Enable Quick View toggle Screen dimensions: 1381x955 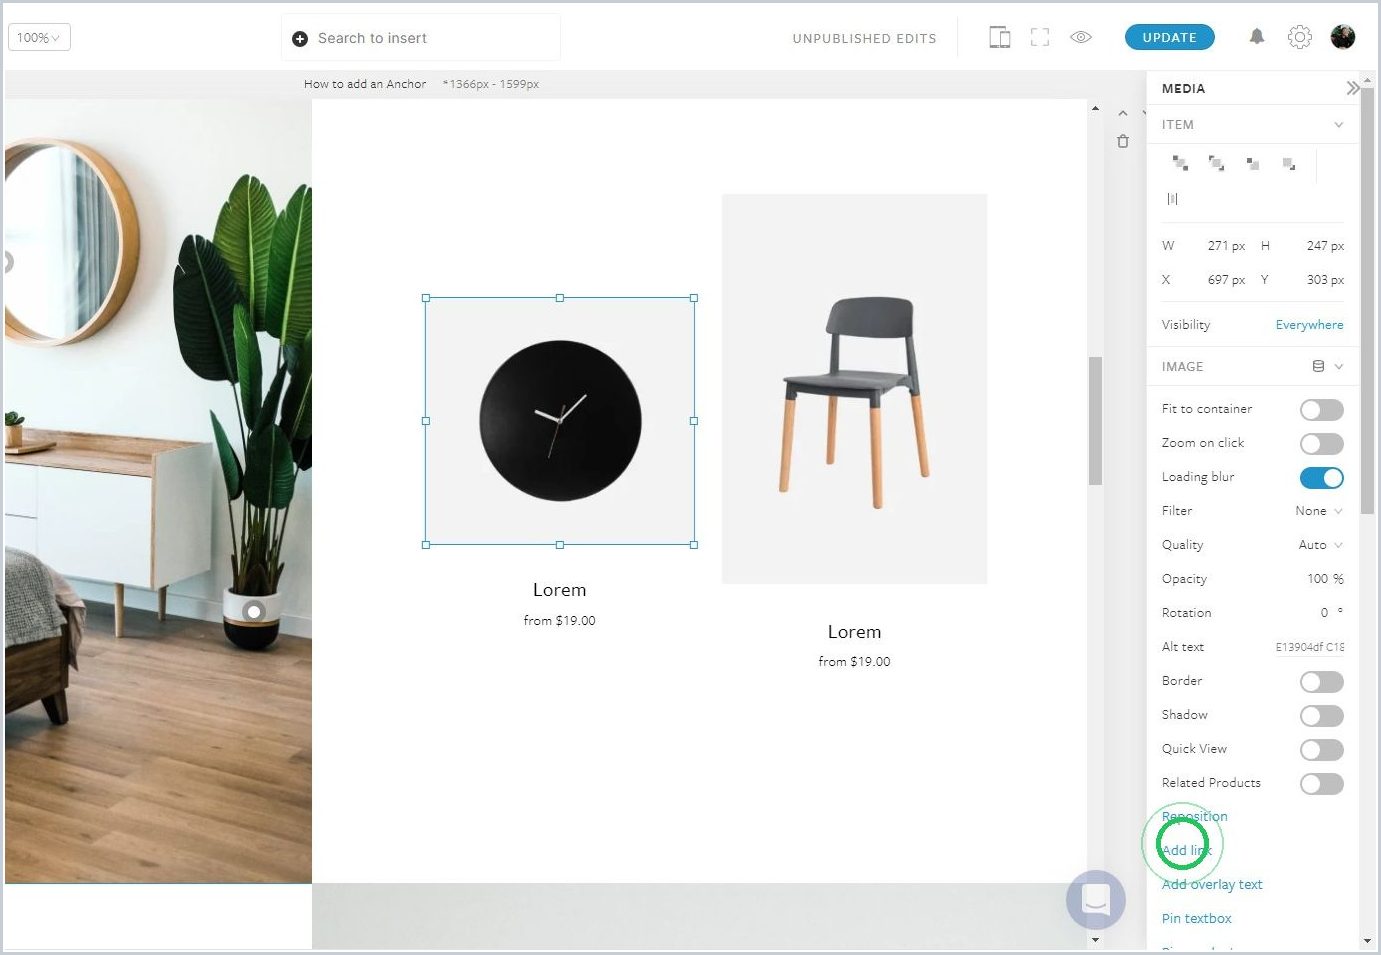pos(1321,750)
